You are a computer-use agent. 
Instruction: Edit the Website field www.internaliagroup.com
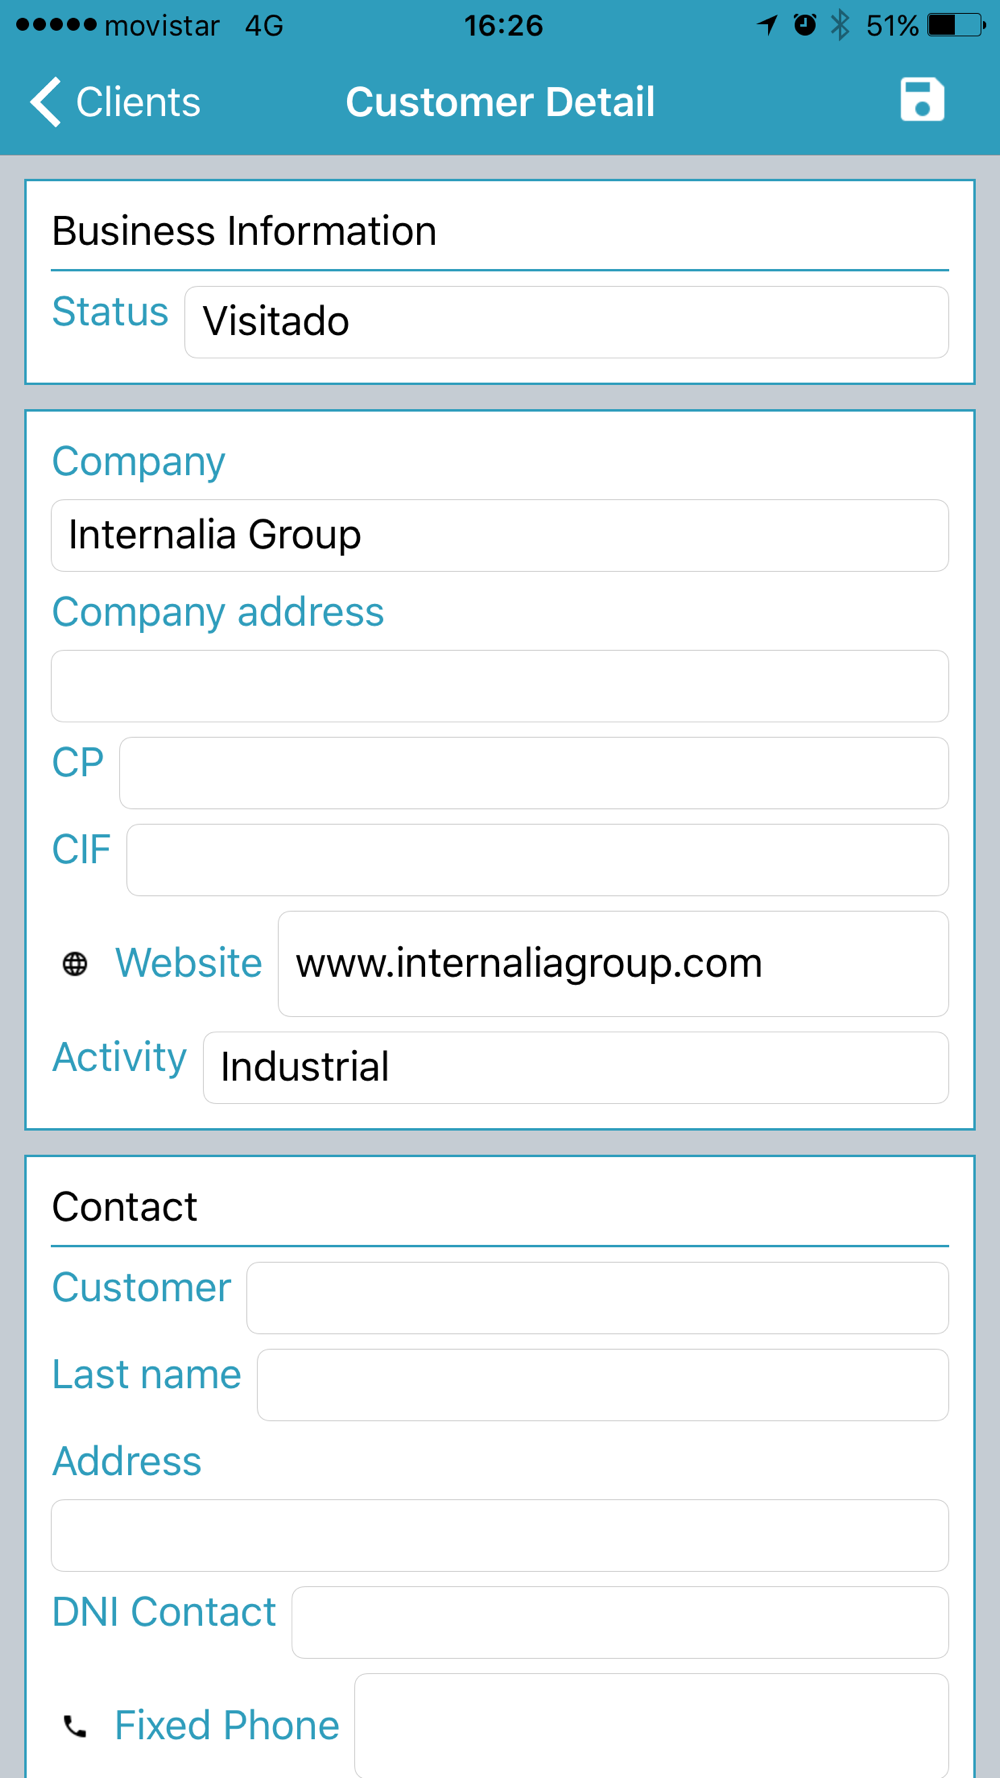point(613,964)
